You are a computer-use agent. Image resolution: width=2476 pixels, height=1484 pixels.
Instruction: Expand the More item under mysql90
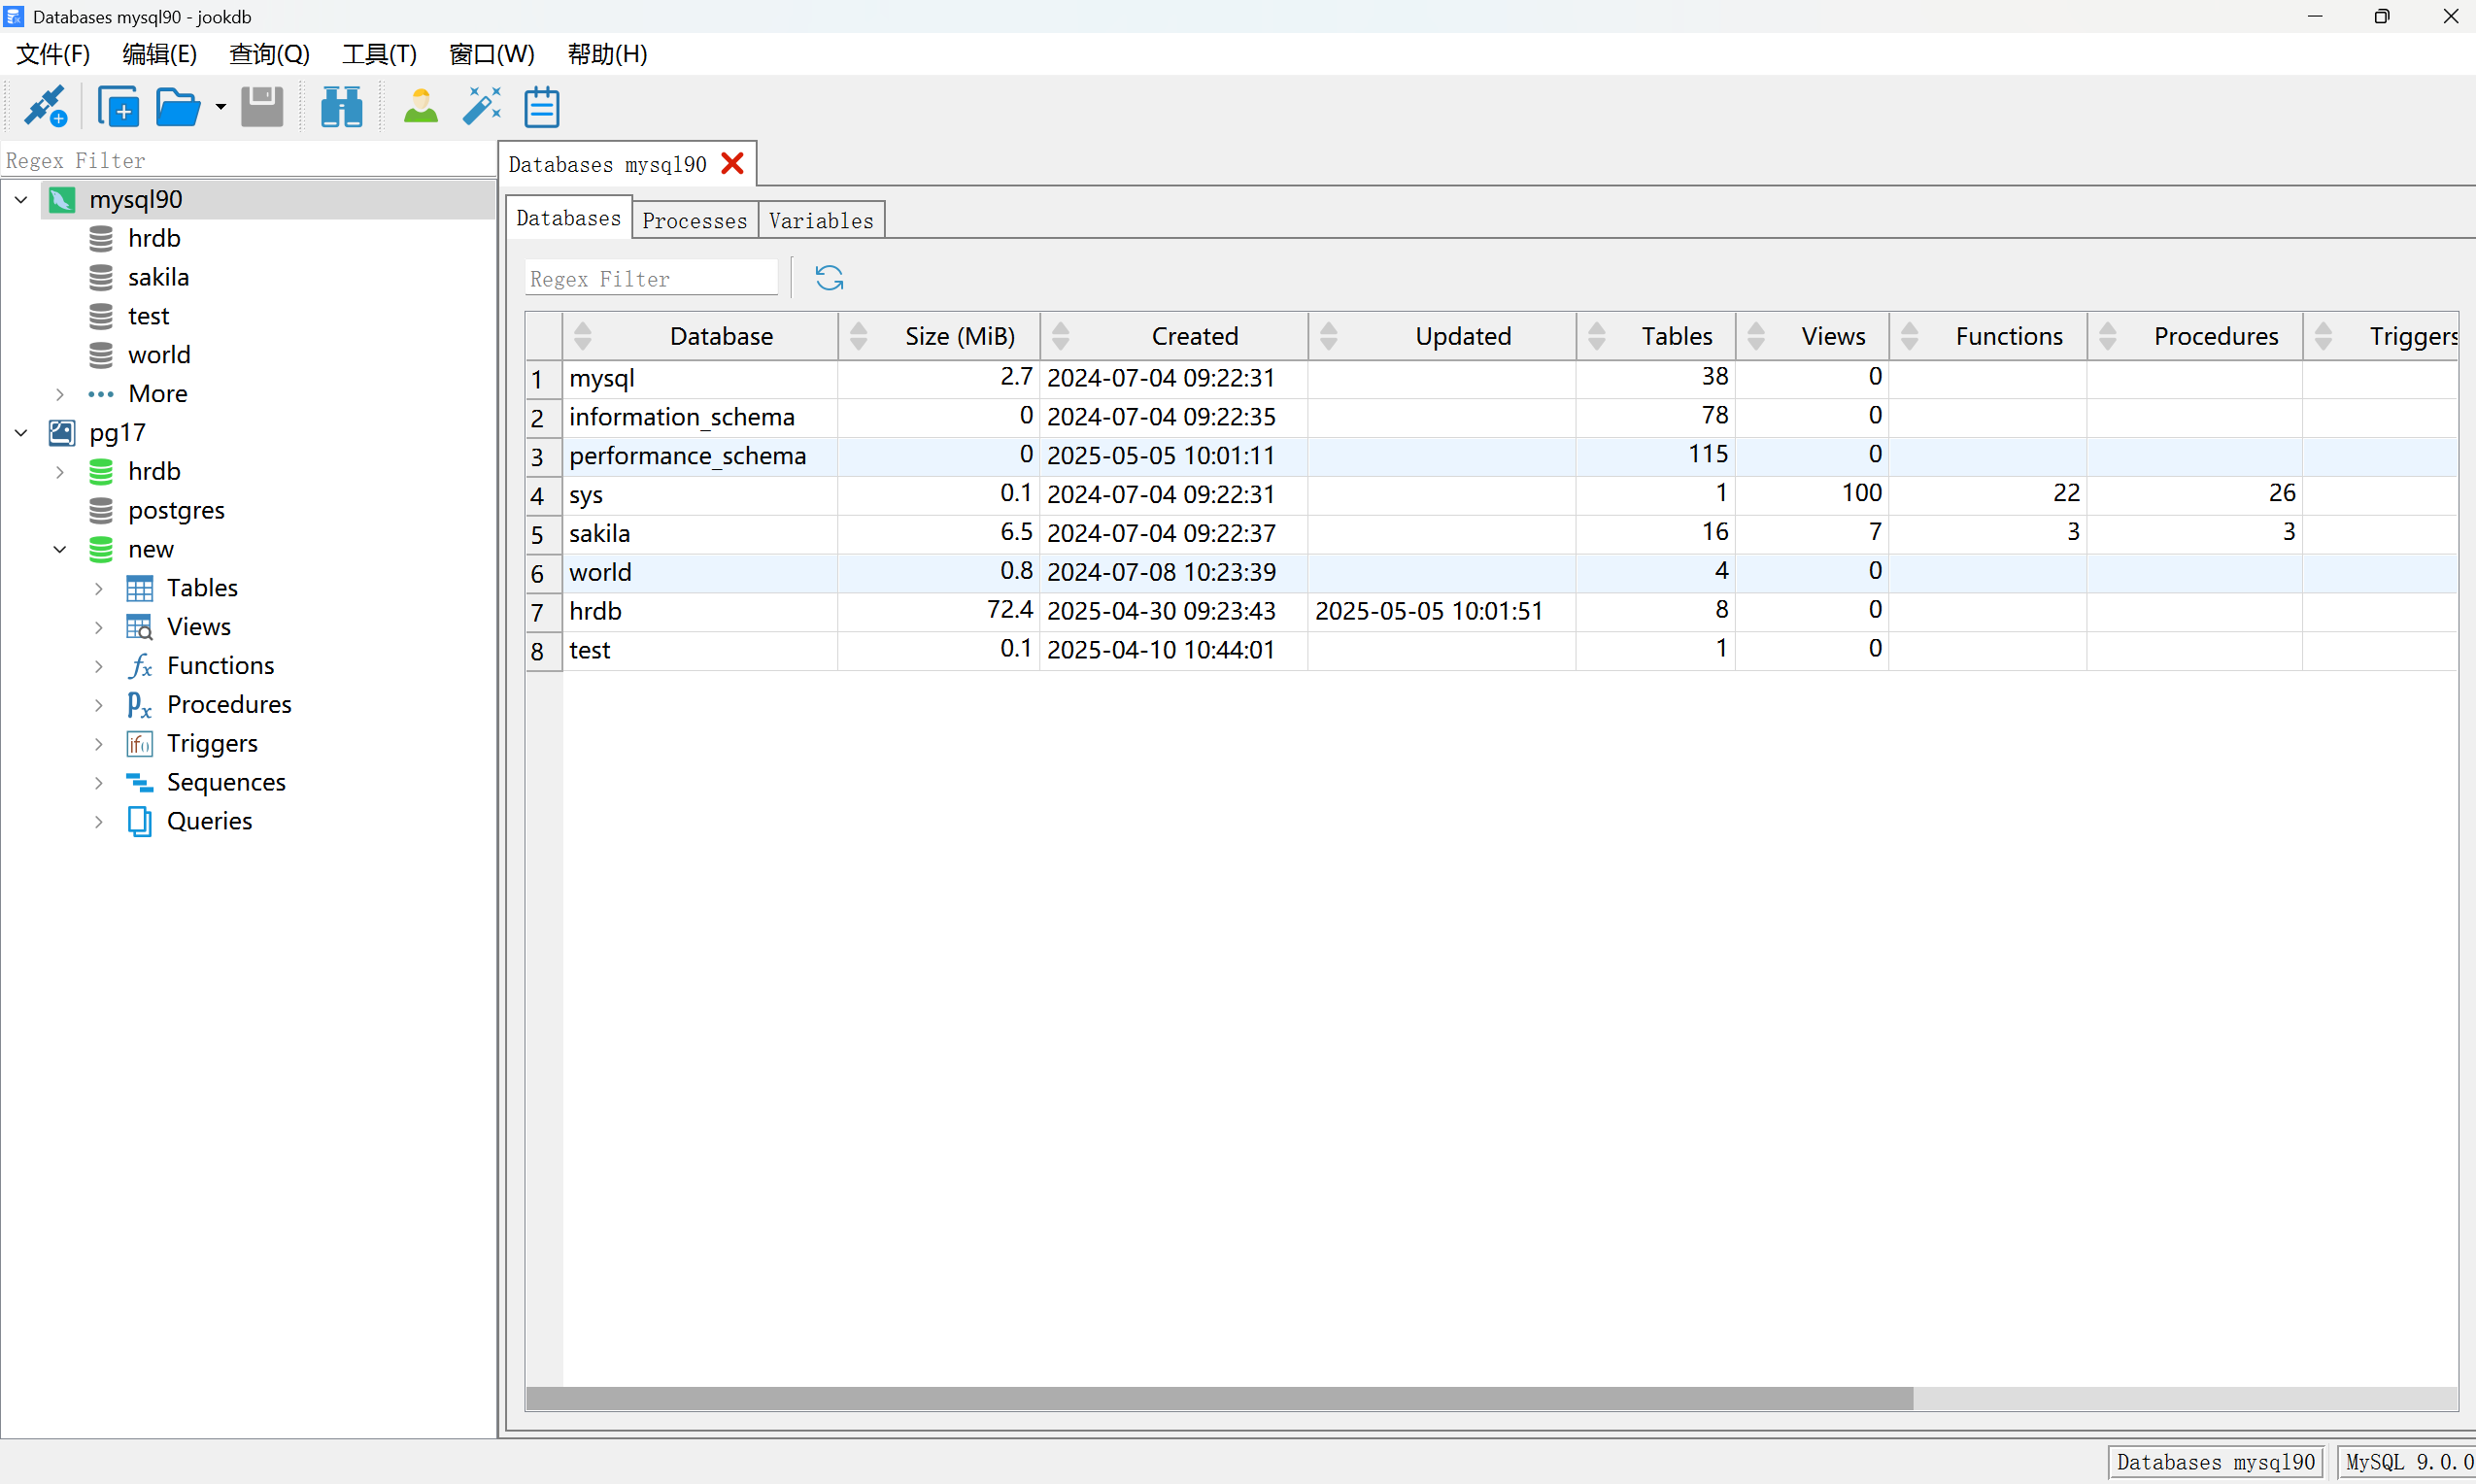tap(60, 394)
